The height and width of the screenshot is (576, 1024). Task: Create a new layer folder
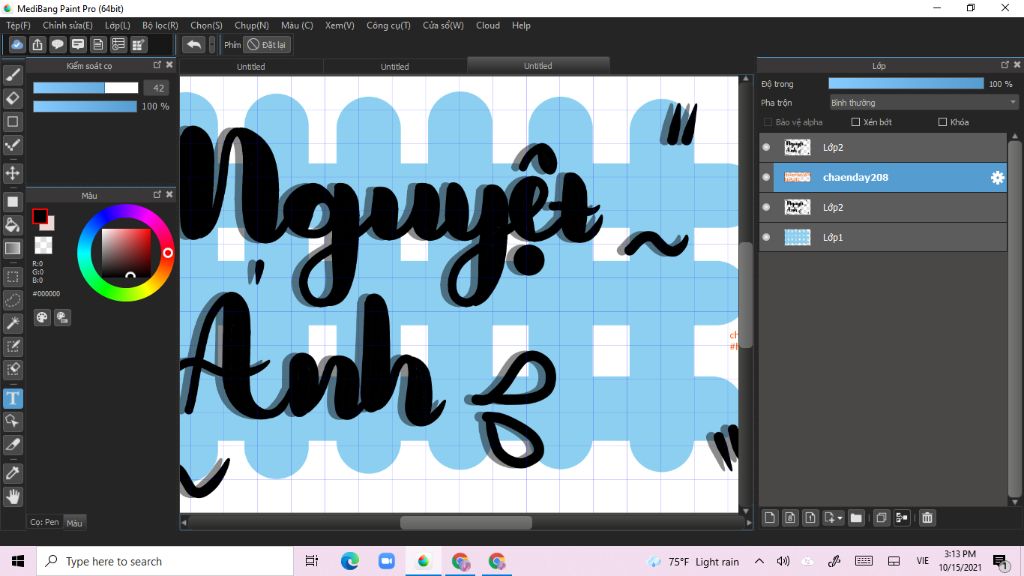click(x=856, y=518)
